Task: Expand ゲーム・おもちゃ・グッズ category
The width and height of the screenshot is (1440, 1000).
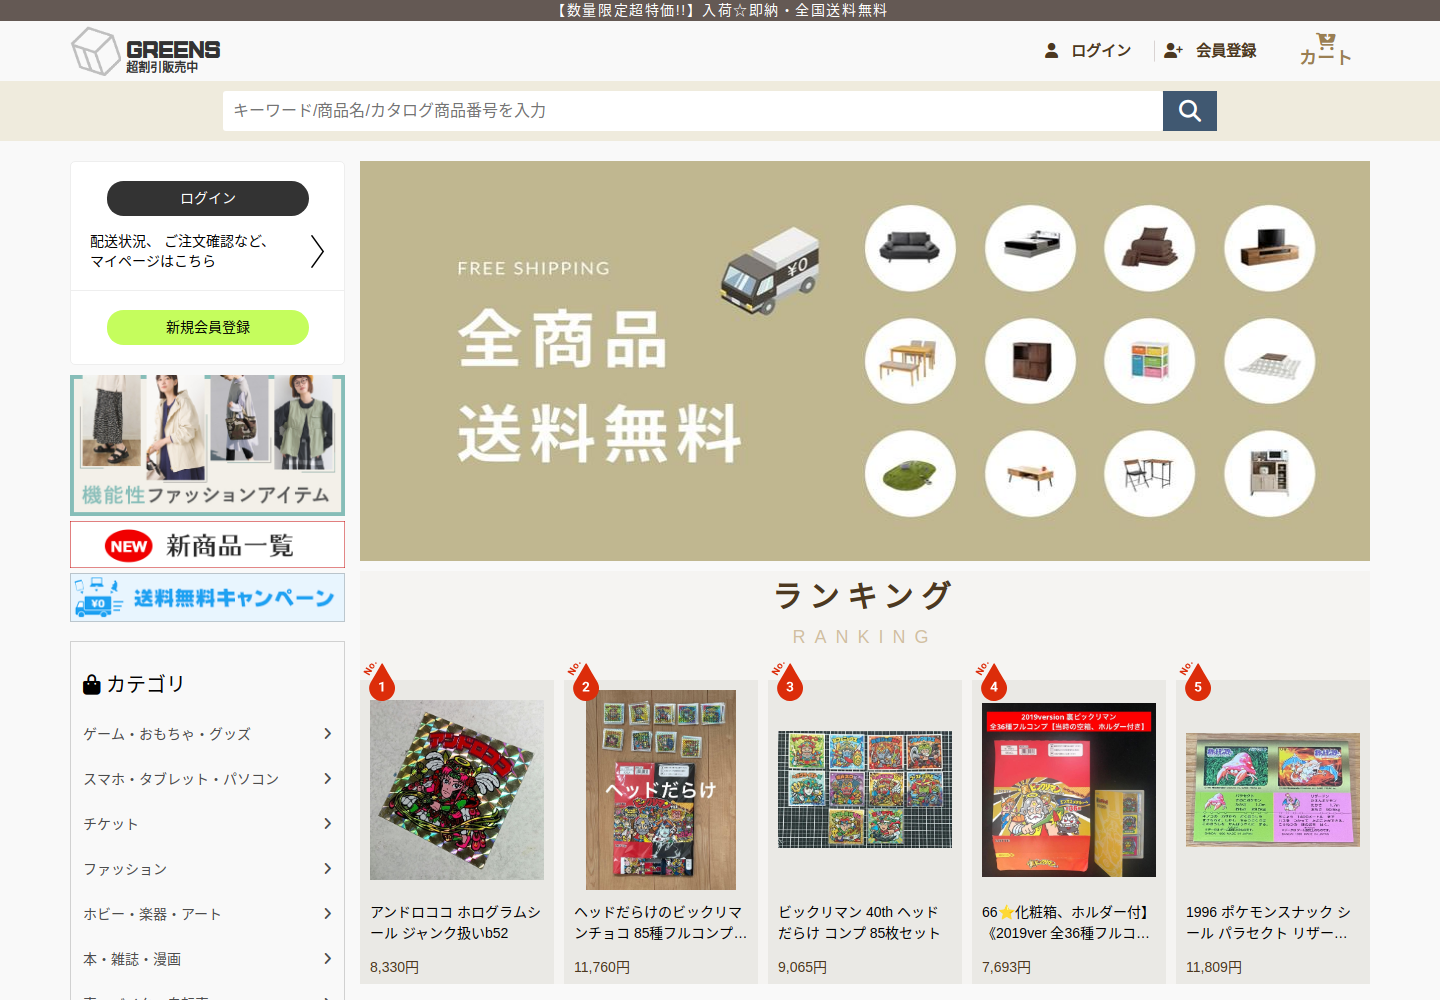Action: (x=208, y=734)
